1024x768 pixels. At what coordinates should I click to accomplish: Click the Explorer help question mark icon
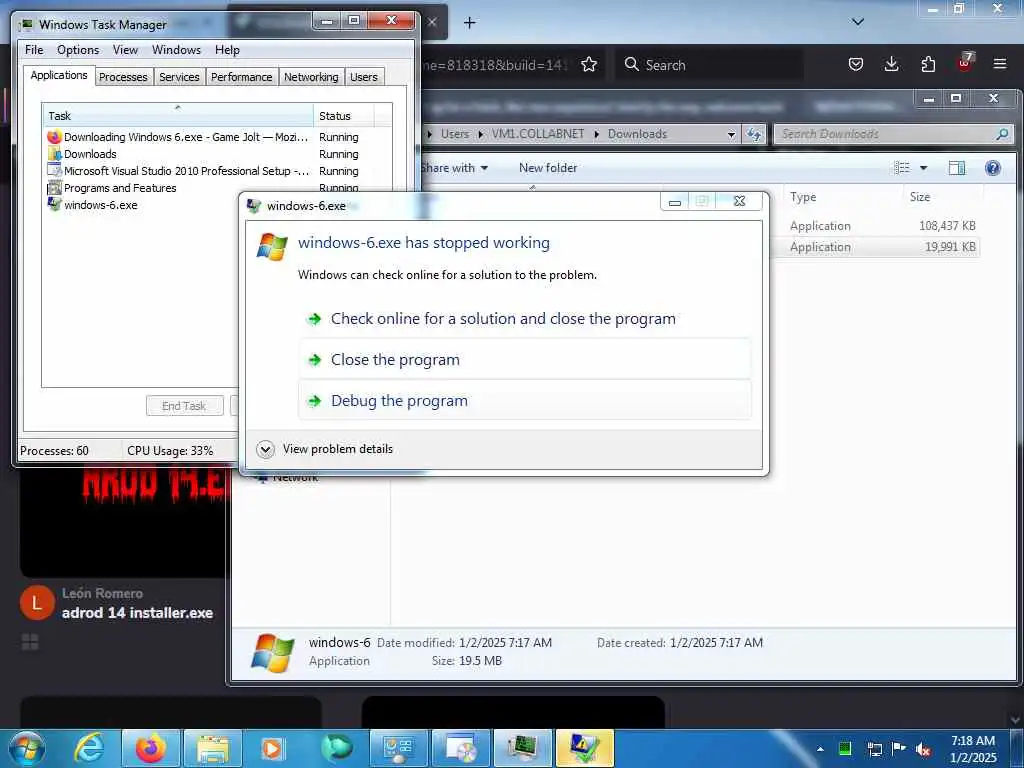pyautogui.click(x=993, y=168)
